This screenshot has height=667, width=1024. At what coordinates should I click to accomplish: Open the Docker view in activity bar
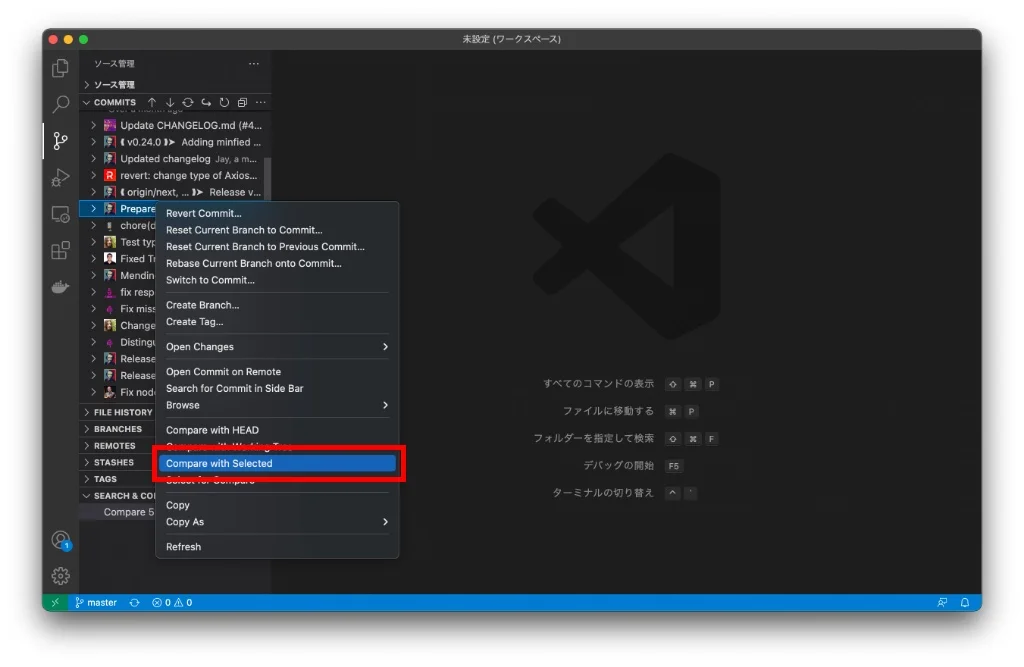coord(60,287)
